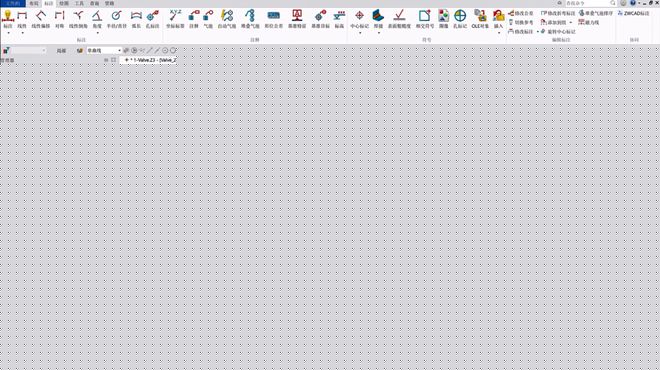Toggle the pick filter icon before curve box
Image resolution: width=660 pixels, height=370 pixels.
point(80,51)
